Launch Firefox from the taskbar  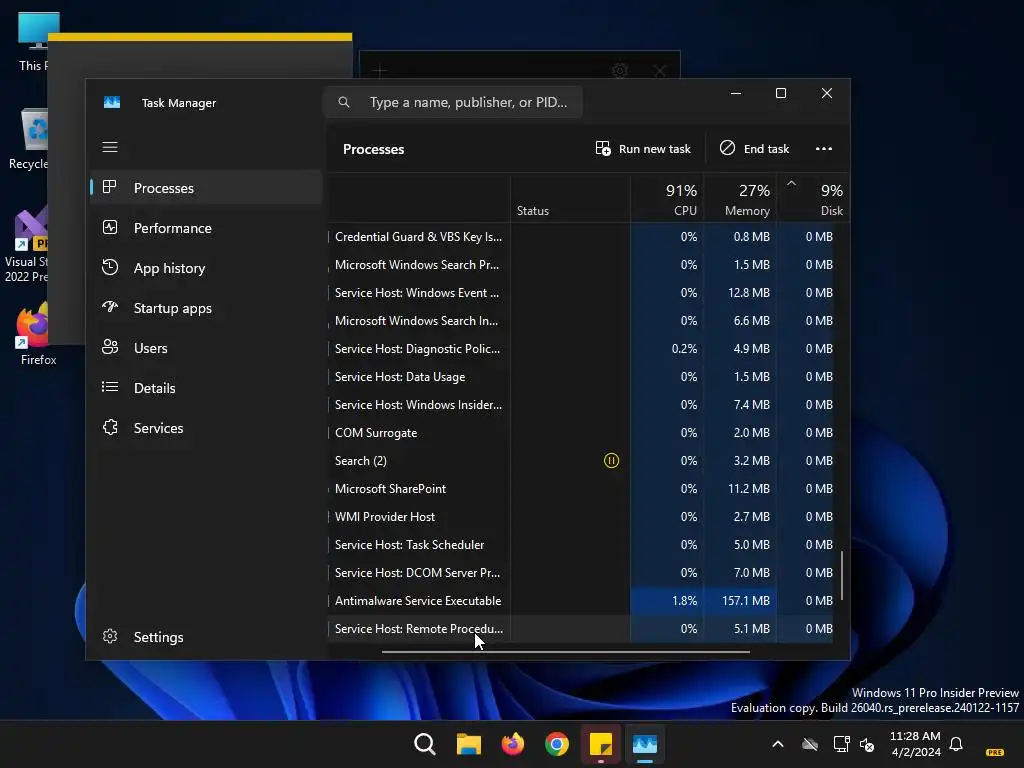[513, 744]
